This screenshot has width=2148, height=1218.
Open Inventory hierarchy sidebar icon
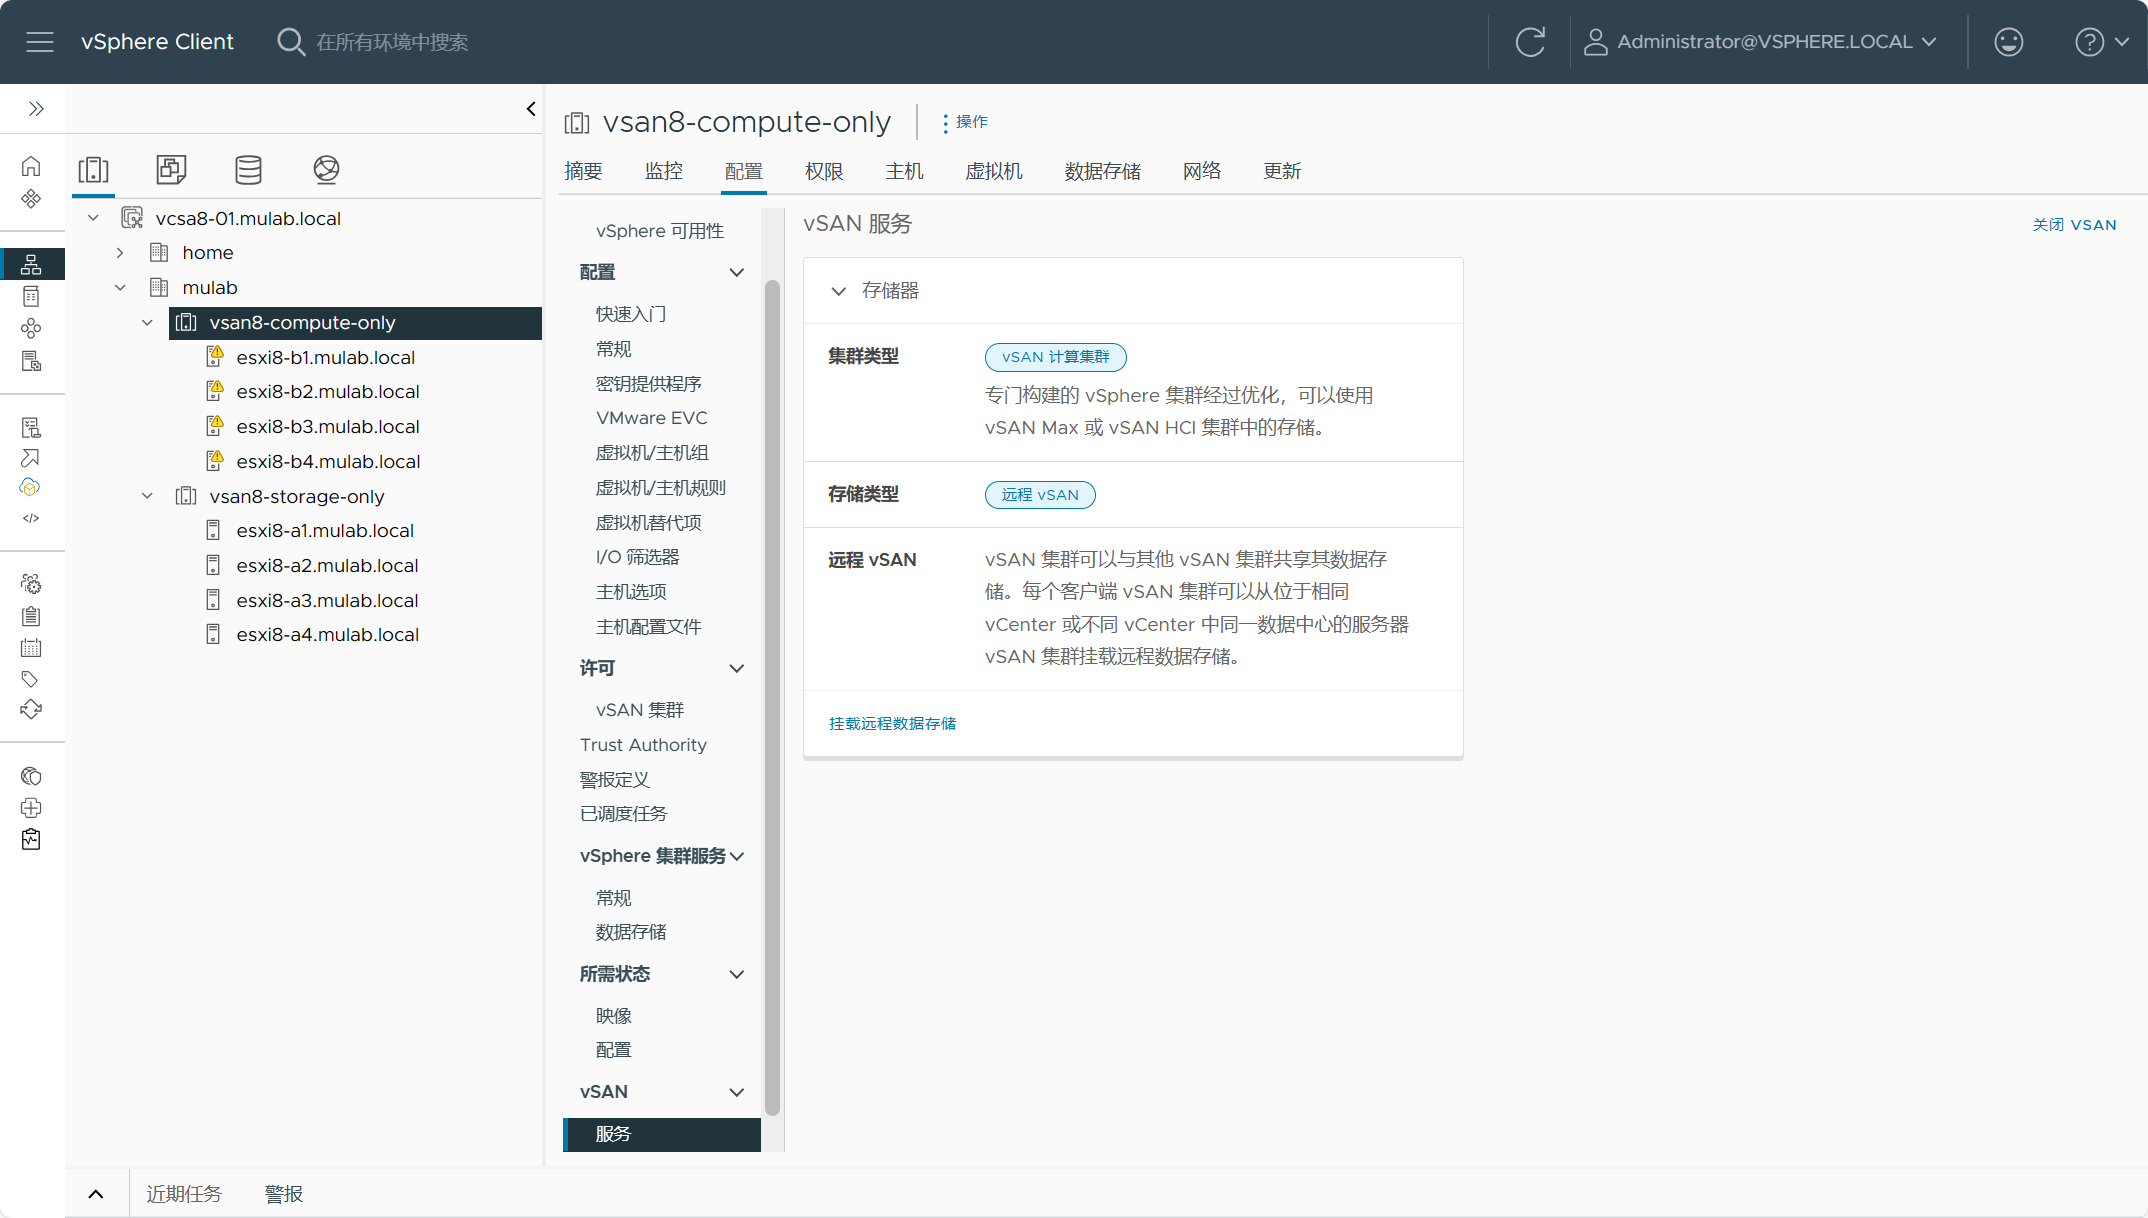pos(31,264)
